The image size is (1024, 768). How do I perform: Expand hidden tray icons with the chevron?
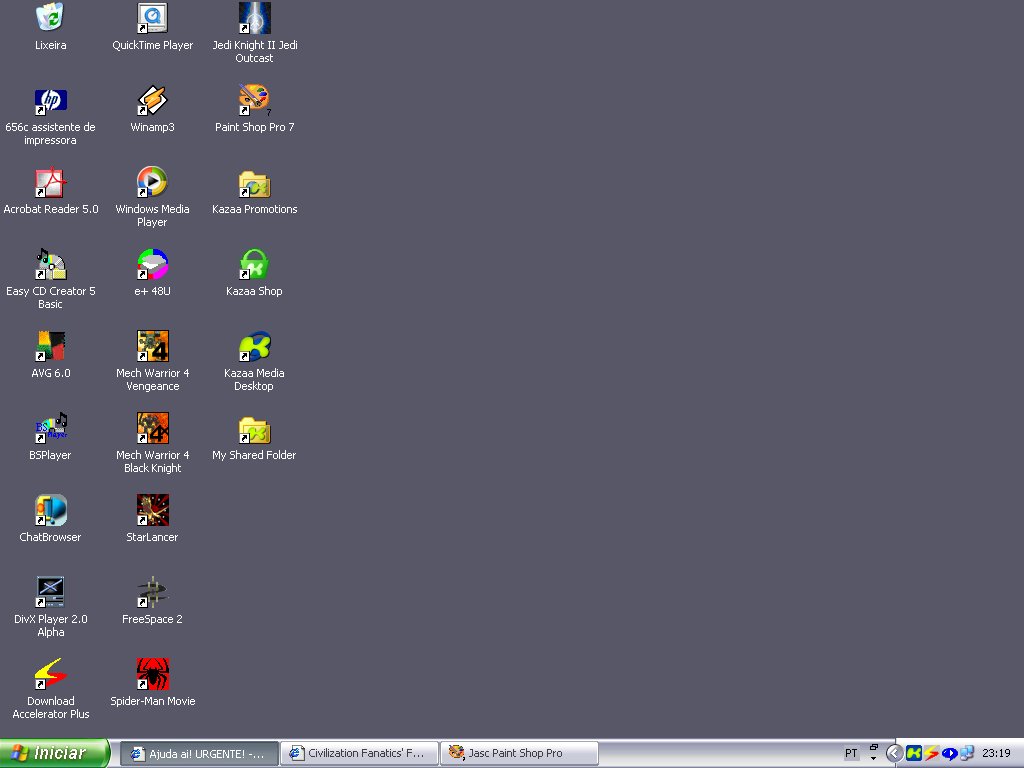pyautogui.click(x=894, y=754)
